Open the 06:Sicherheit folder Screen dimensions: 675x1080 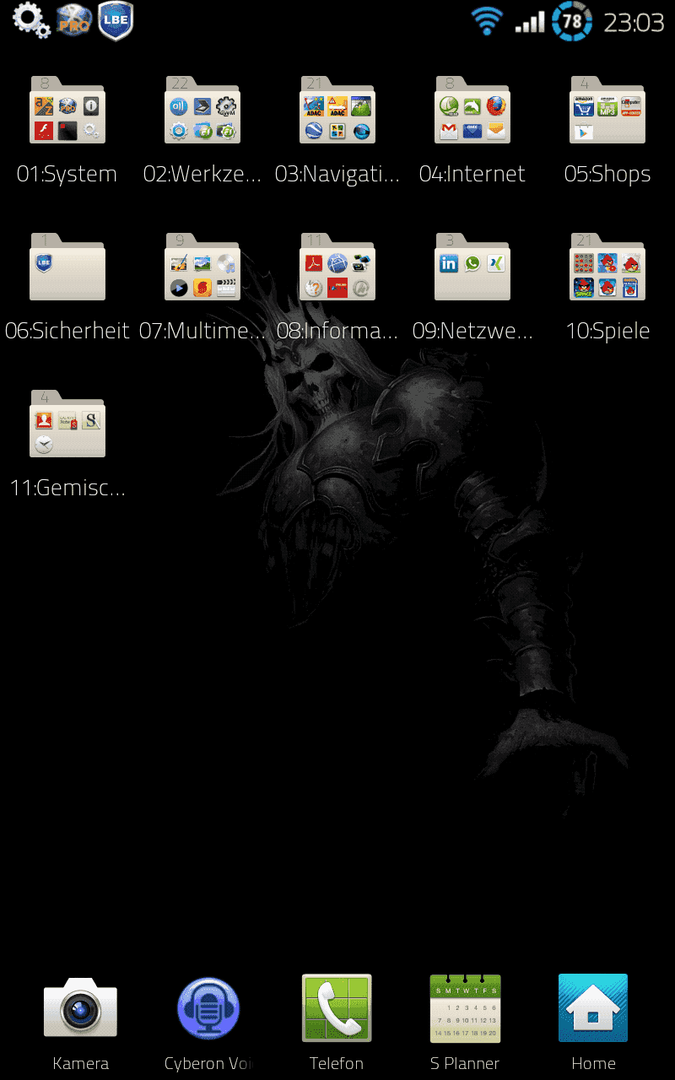coord(67,267)
